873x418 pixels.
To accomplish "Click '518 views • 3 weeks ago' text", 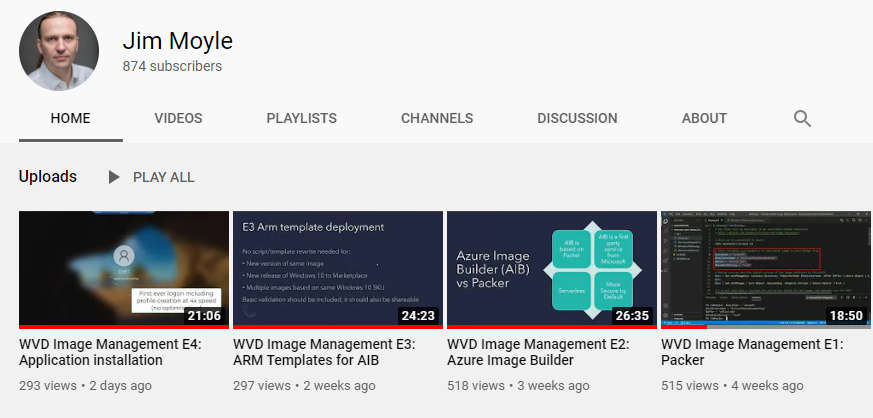I will point(518,386).
